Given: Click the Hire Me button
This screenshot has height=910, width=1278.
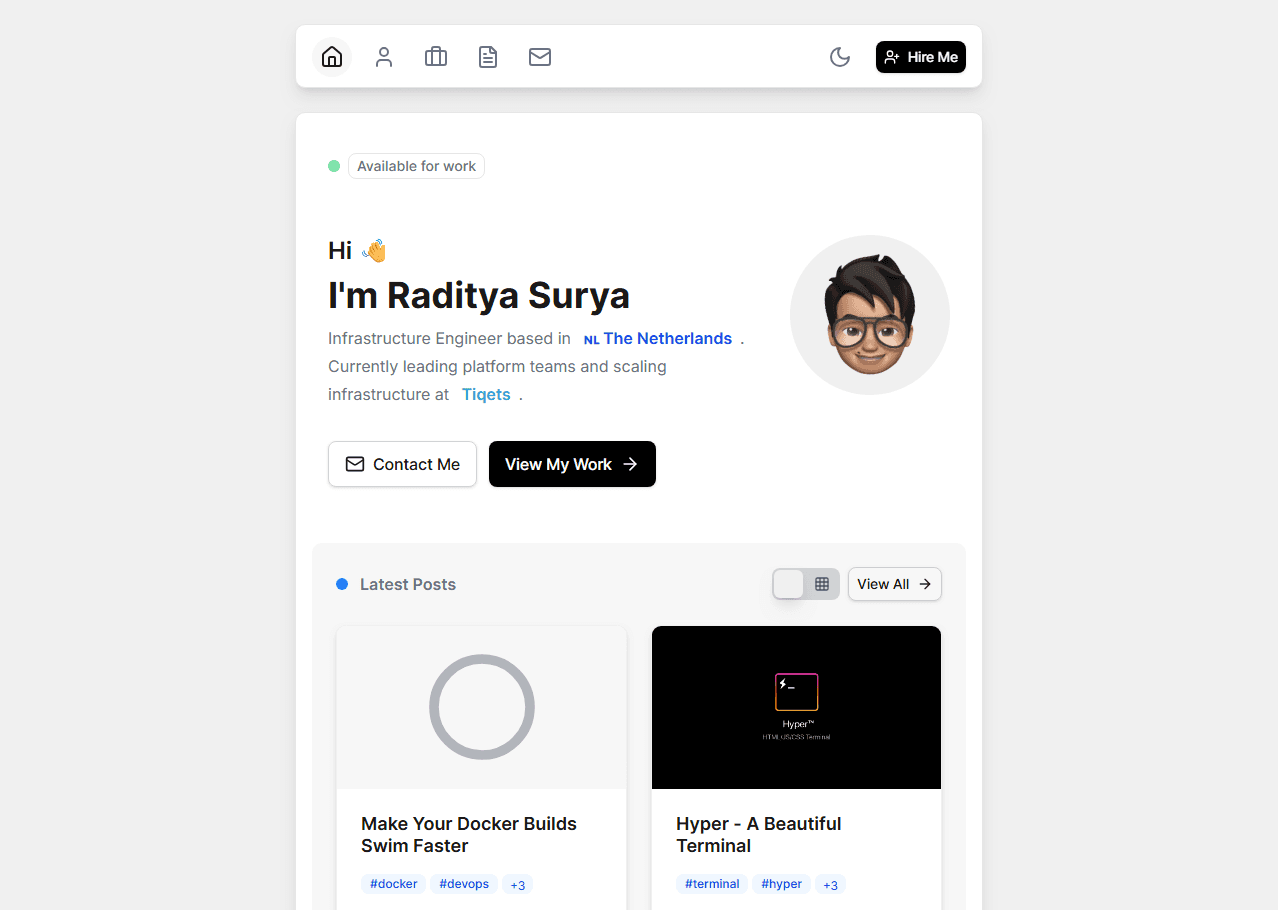Looking at the screenshot, I should (921, 57).
